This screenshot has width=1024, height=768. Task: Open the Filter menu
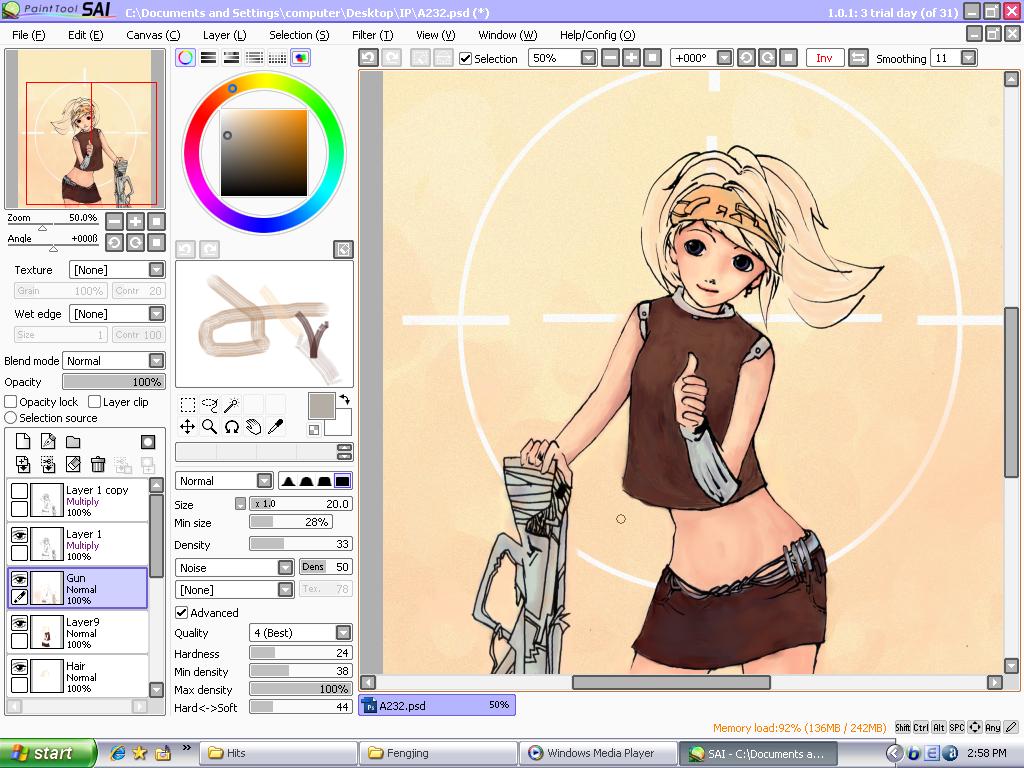click(x=371, y=34)
